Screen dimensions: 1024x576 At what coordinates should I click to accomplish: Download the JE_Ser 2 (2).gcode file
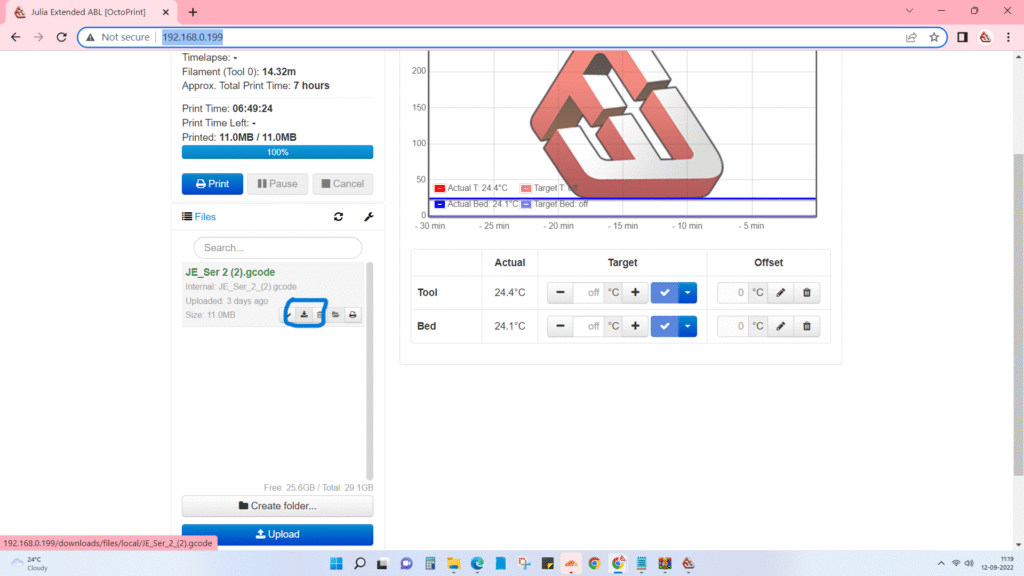304,315
